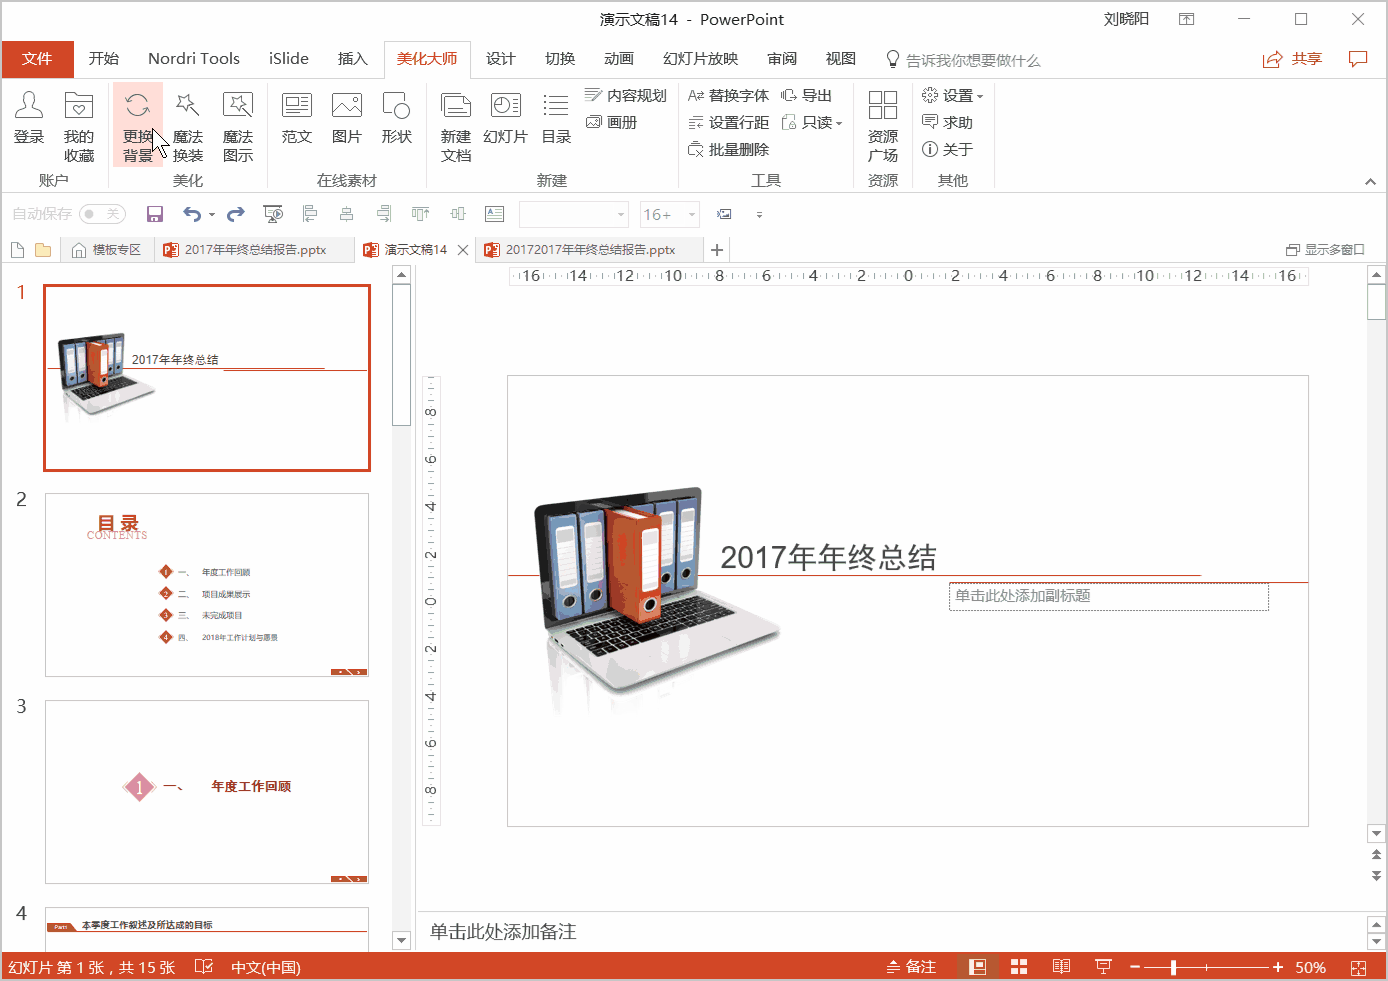Click the 图片 online pictures icon
Image resolution: width=1388 pixels, height=981 pixels.
click(346, 119)
